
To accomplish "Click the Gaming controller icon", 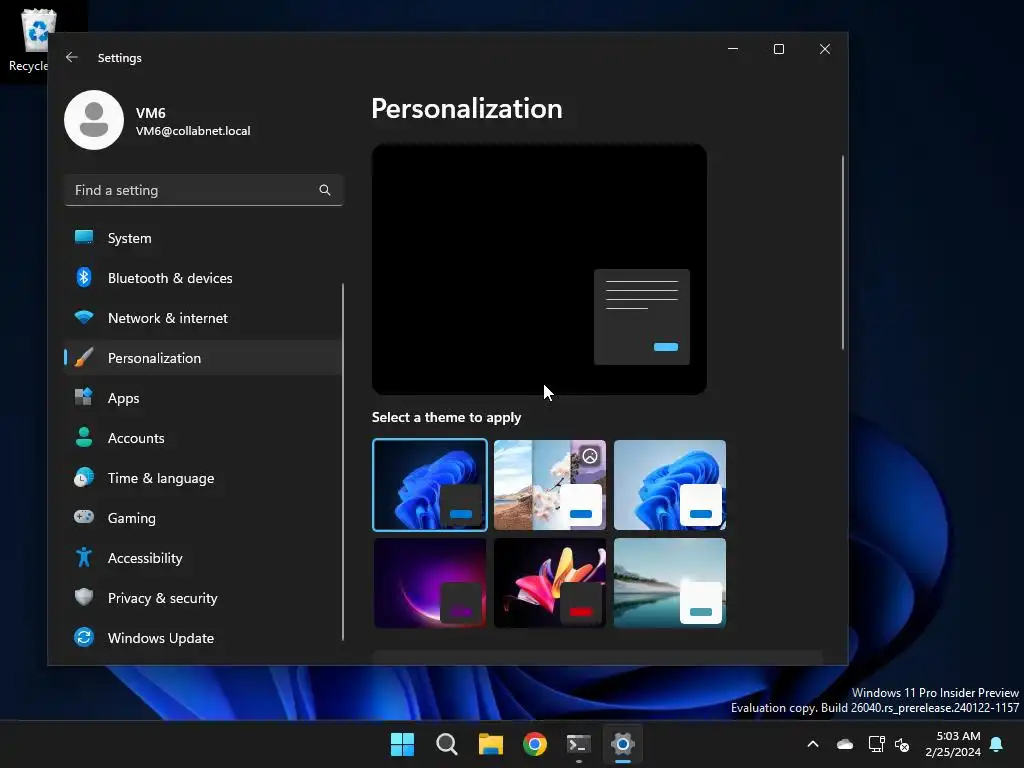I will point(84,517).
